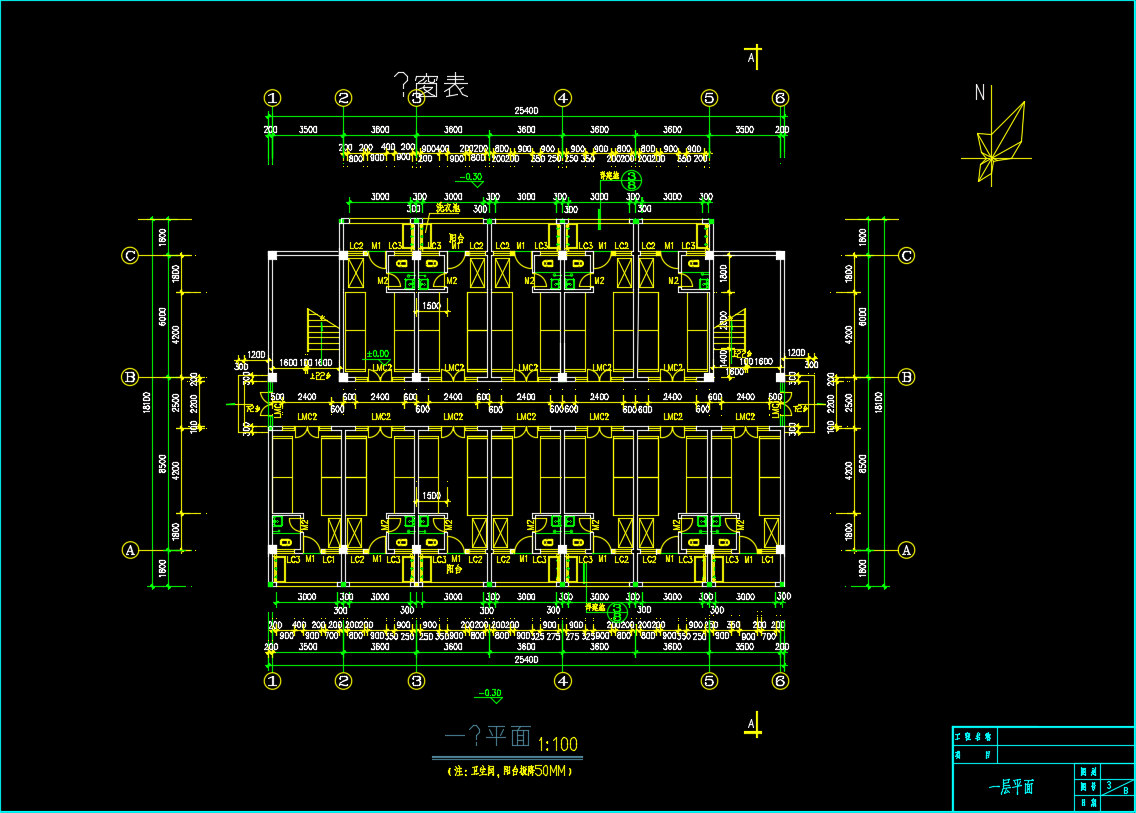1136x813 pixels.
Task: Click axis bubble B left of the plan
Action: 130,377
